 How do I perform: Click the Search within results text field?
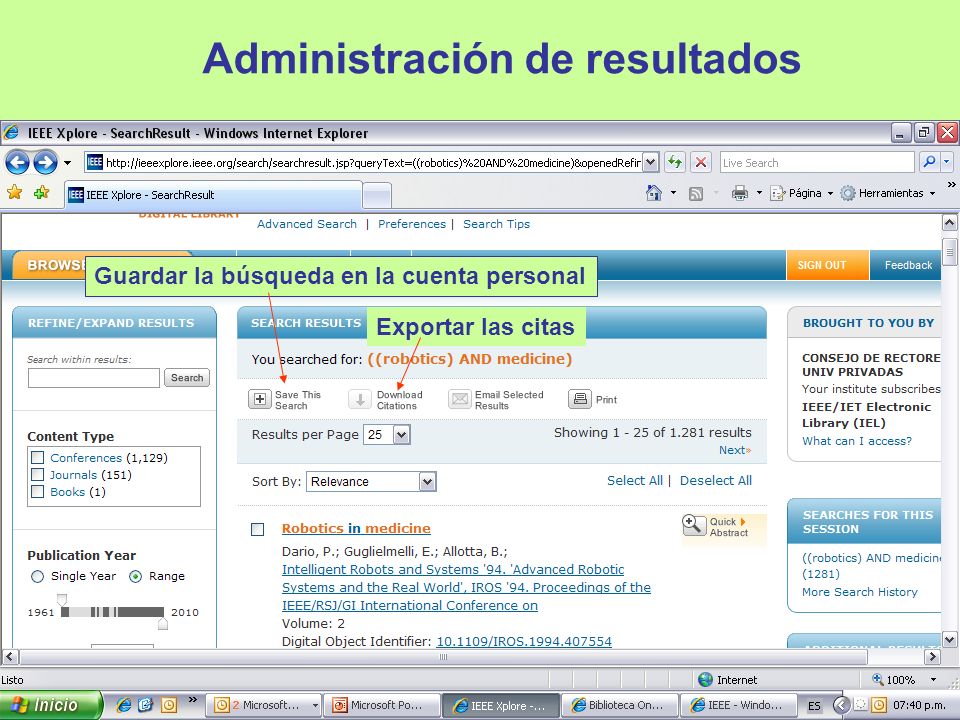tap(94, 378)
